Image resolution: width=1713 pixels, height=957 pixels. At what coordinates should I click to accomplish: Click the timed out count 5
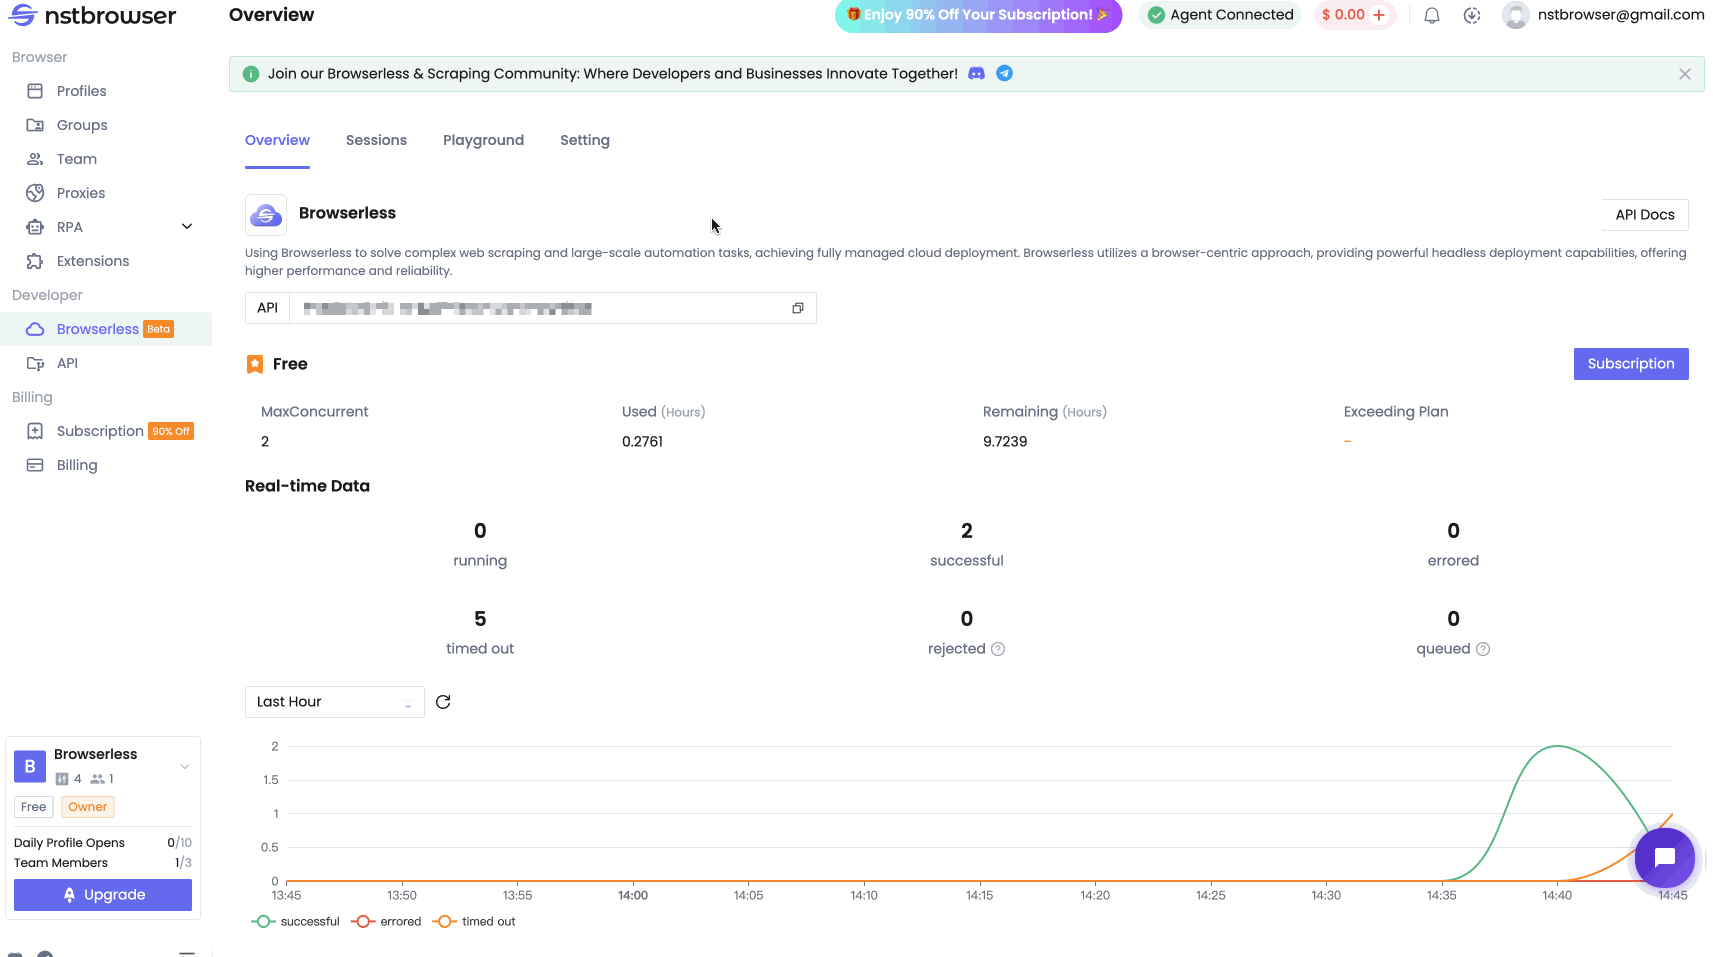480,619
